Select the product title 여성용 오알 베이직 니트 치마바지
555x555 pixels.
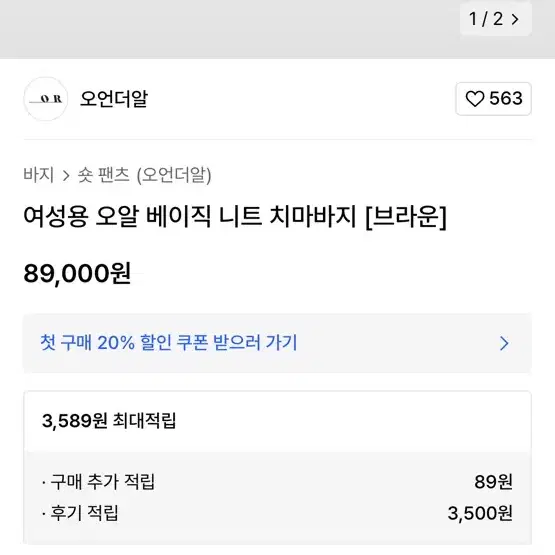(190, 216)
